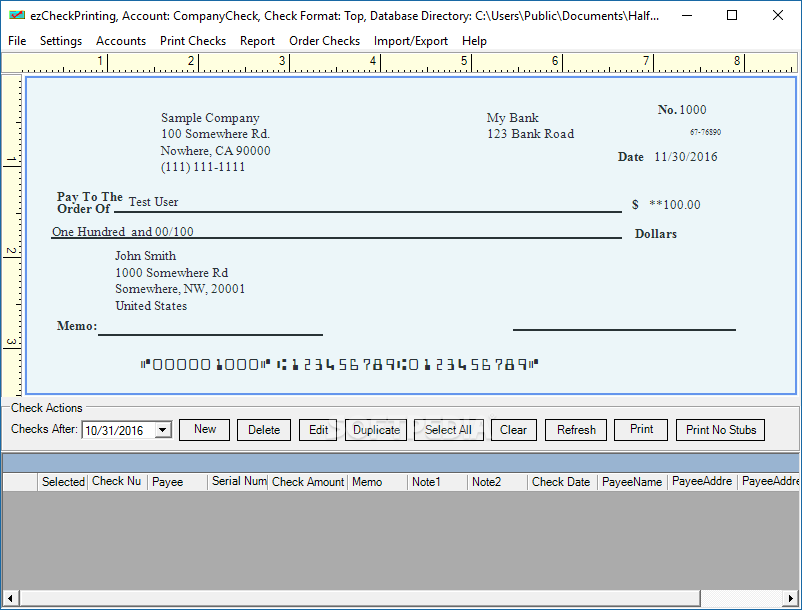The width and height of the screenshot is (802, 610).
Task: Click the Clear button
Action: pyautogui.click(x=514, y=430)
